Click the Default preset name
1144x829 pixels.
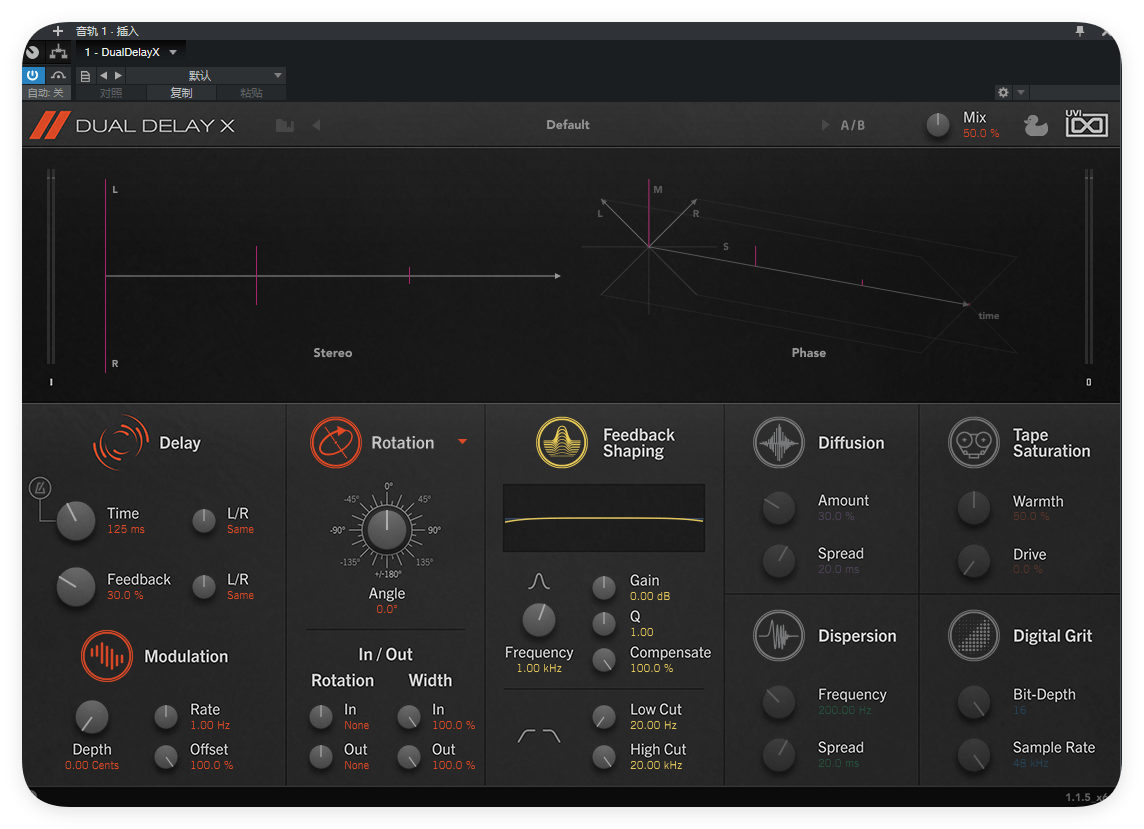568,125
